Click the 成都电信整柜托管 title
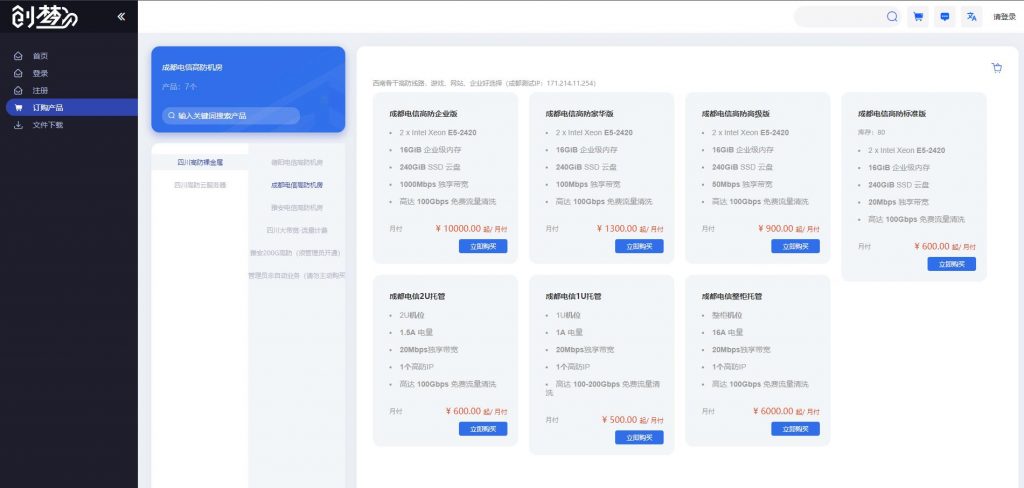Image resolution: width=1024 pixels, height=488 pixels. (731, 297)
